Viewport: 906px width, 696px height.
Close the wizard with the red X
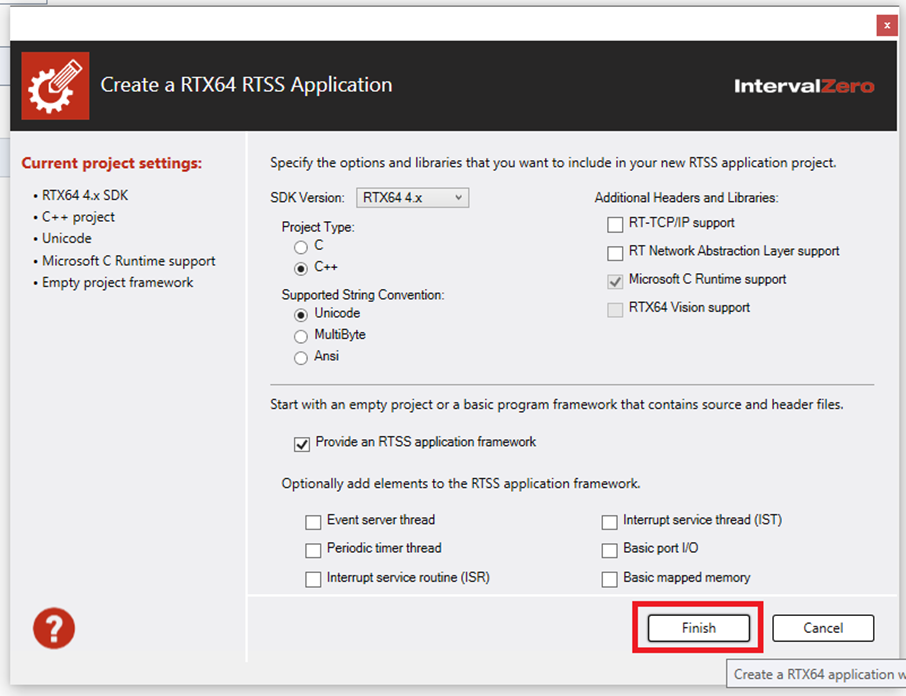[886, 26]
